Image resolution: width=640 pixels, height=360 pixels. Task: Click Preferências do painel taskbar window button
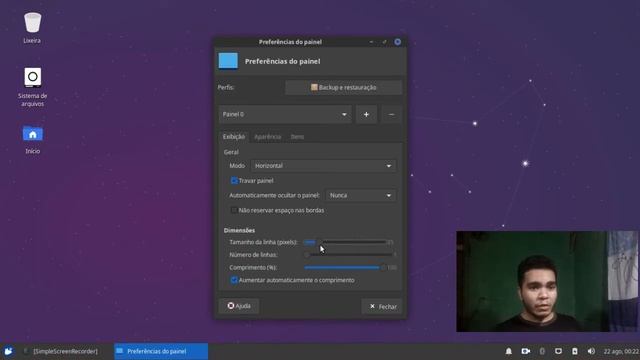coord(161,351)
